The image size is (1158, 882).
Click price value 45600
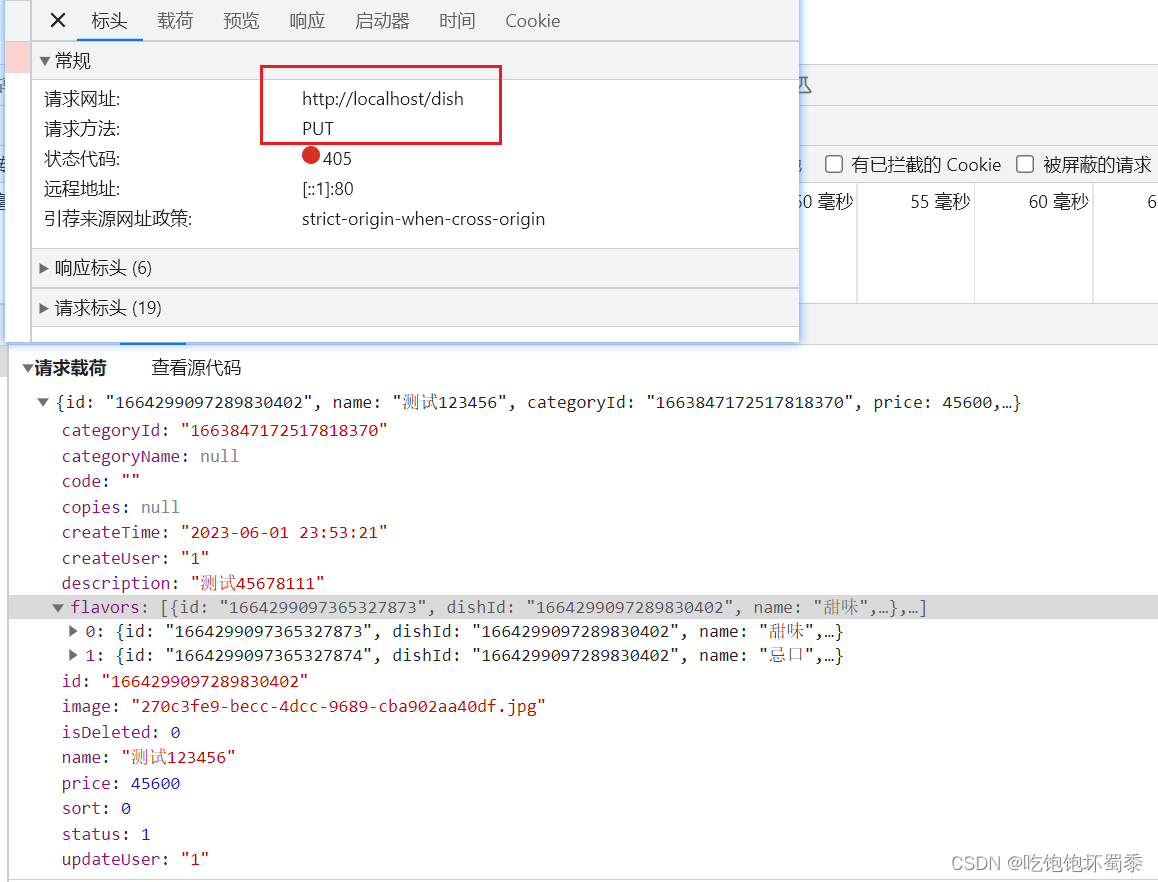pos(156,784)
